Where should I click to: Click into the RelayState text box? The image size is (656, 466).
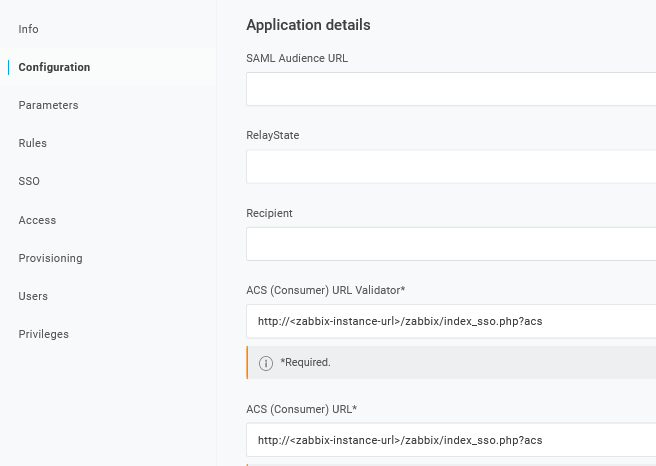pyautogui.click(x=451, y=166)
